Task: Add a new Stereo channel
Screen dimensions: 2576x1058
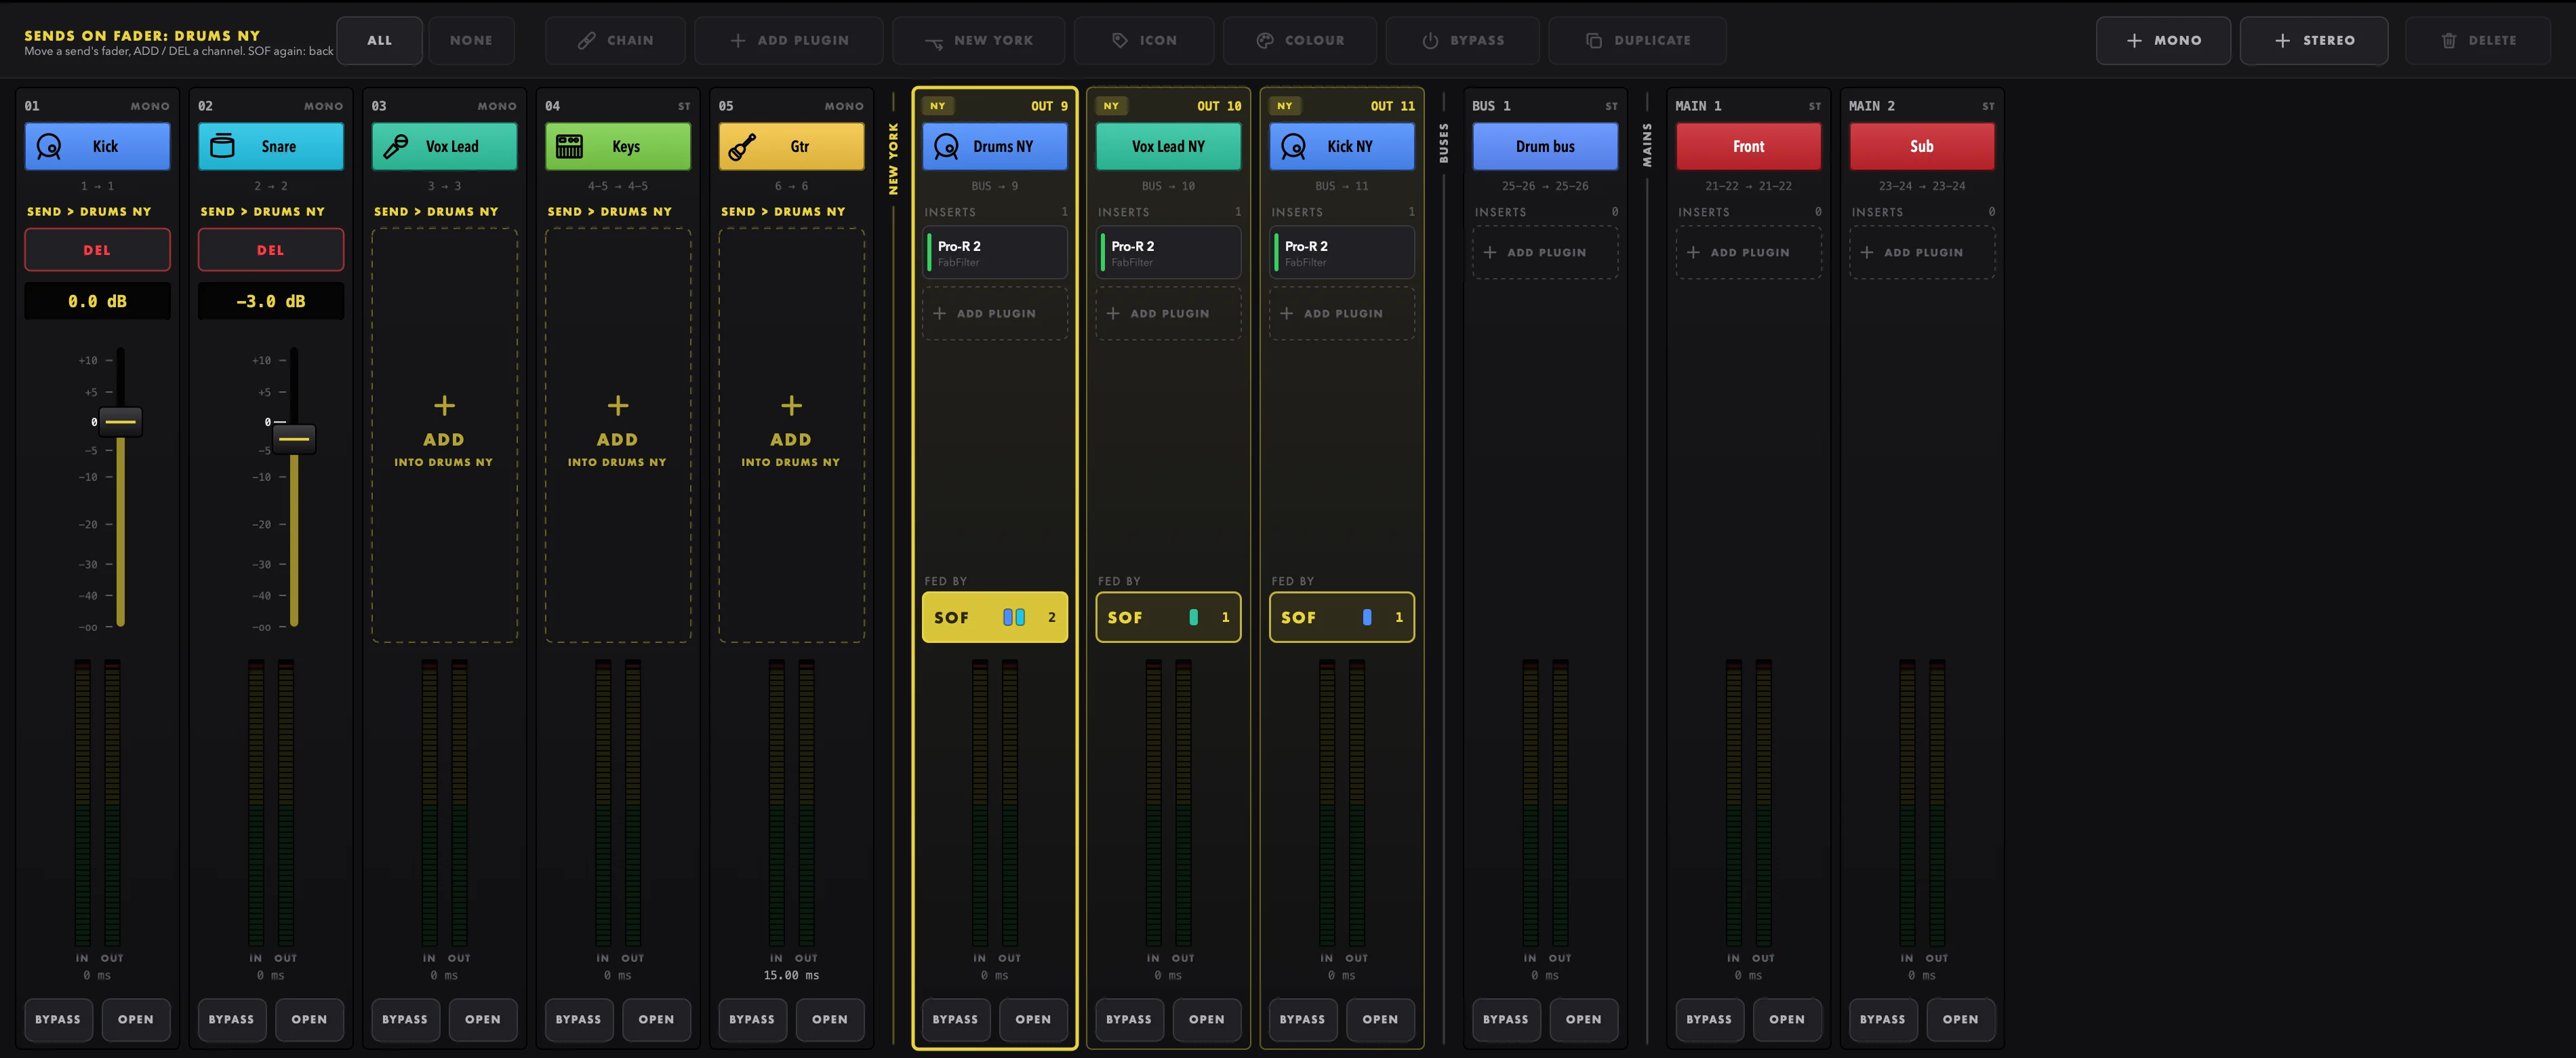Action: click(x=2314, y=41)
